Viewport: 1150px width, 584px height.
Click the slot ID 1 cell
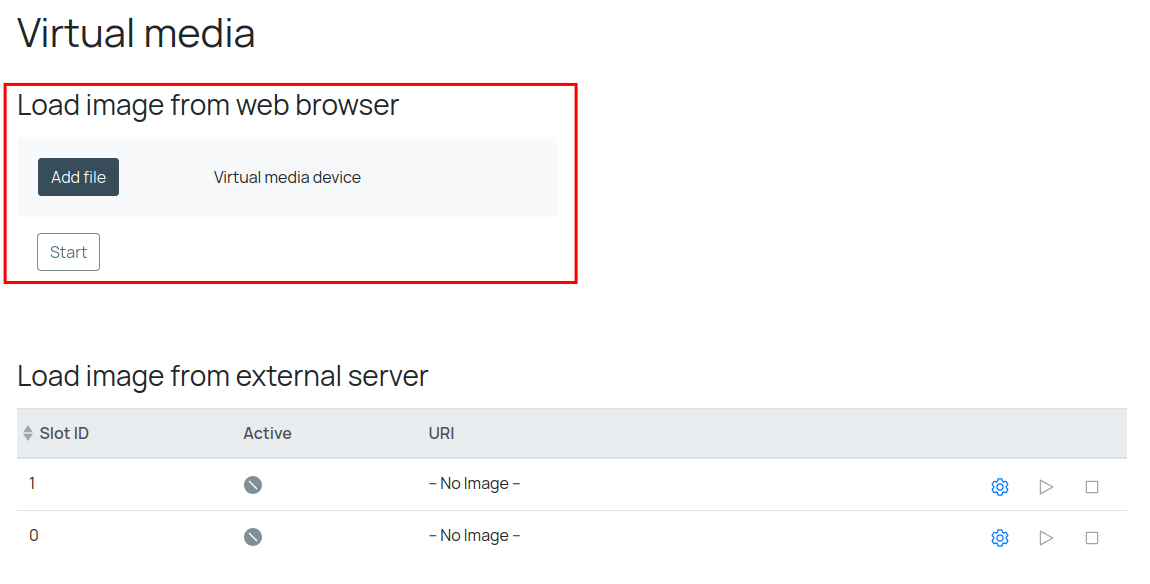tap(32, 484)
